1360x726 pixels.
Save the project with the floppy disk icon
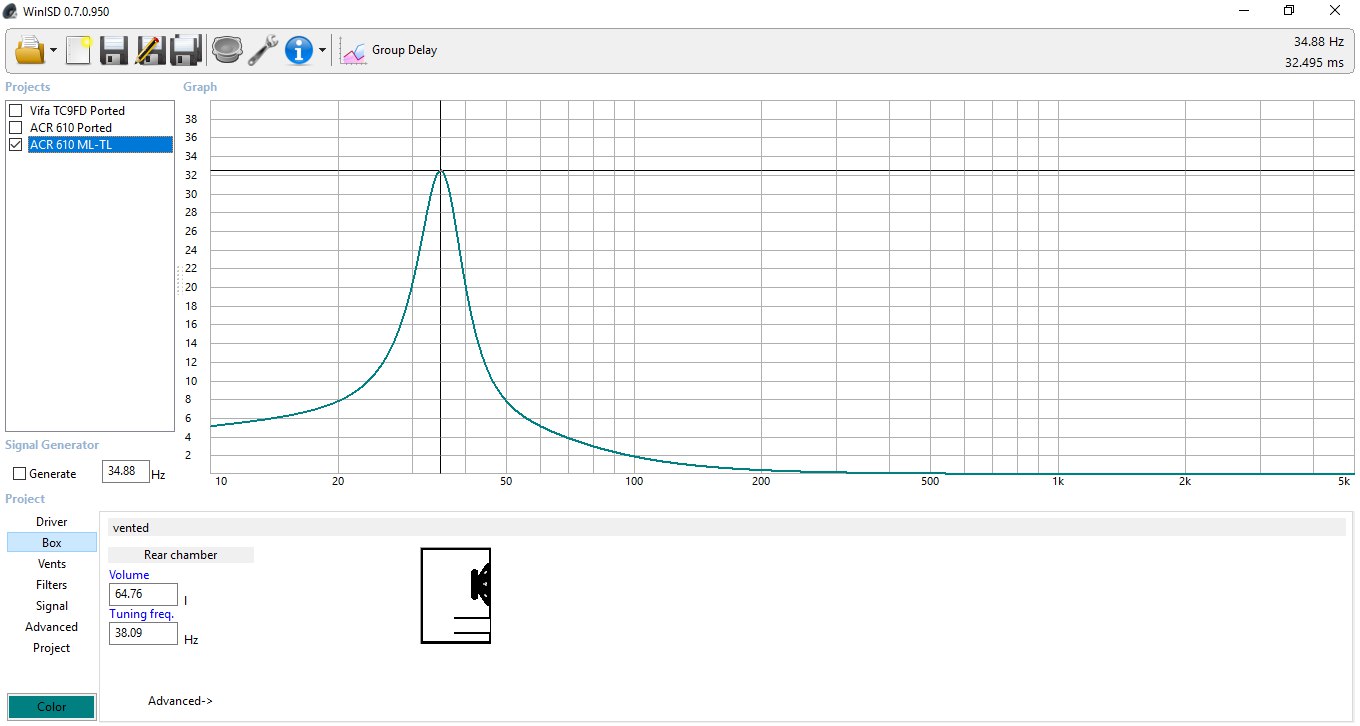[113, 49]
